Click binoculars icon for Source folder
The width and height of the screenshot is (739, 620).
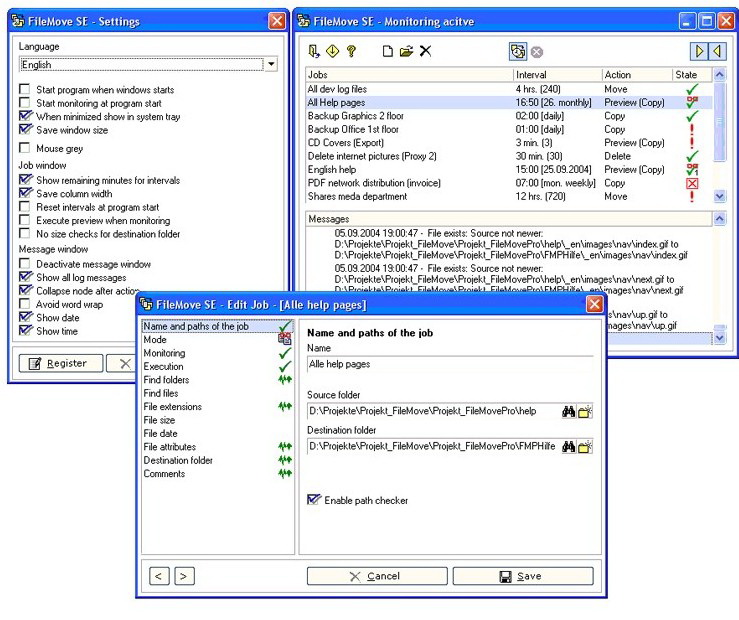click(x=569, y=411)
